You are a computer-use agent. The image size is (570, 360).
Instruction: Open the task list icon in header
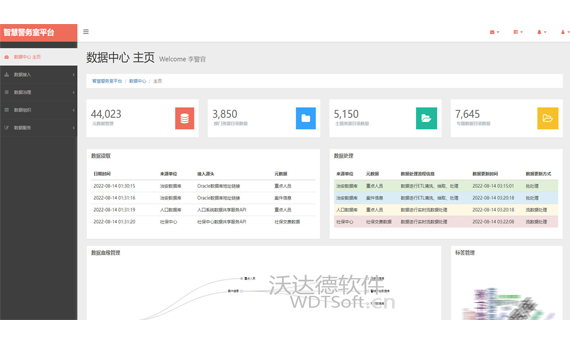click(515, 32)
